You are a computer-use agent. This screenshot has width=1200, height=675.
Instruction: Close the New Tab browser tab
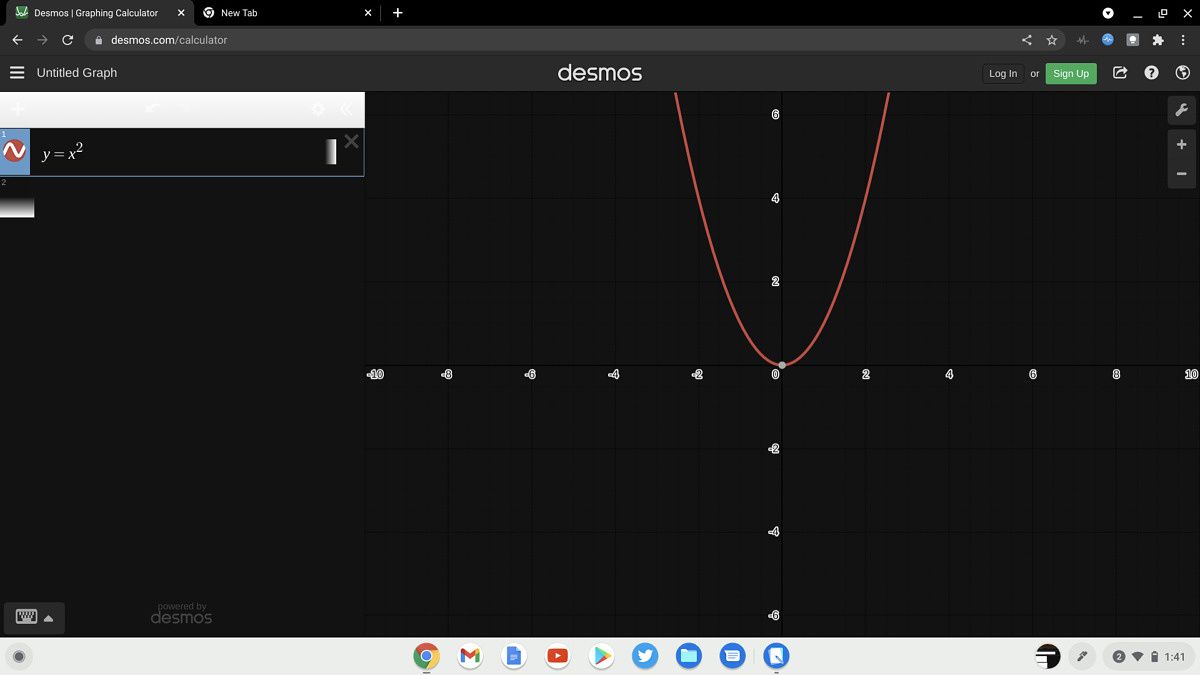click(x=368, y=13)
